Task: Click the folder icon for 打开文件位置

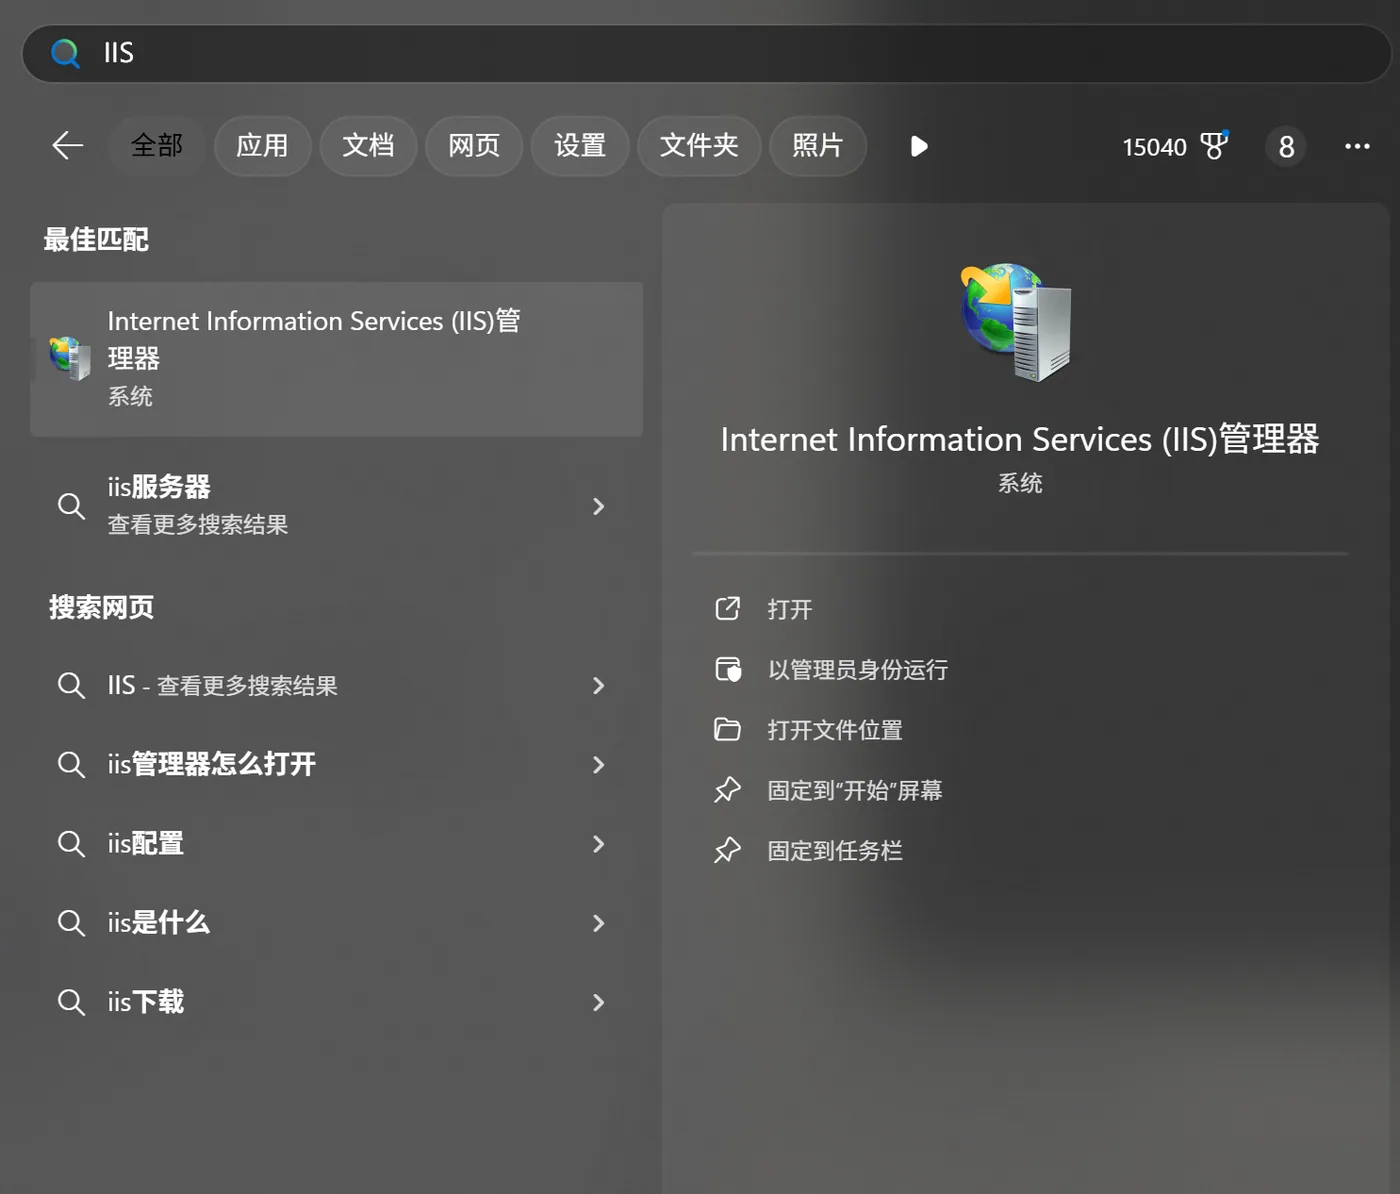Action: pyautogui.click(x=727, y=730)
